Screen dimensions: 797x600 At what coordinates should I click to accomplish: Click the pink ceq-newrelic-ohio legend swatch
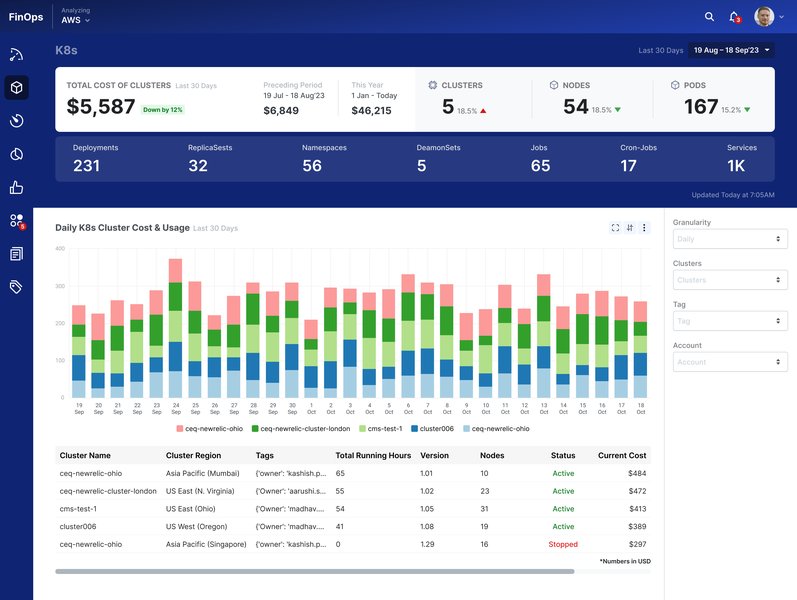[179, 429]
